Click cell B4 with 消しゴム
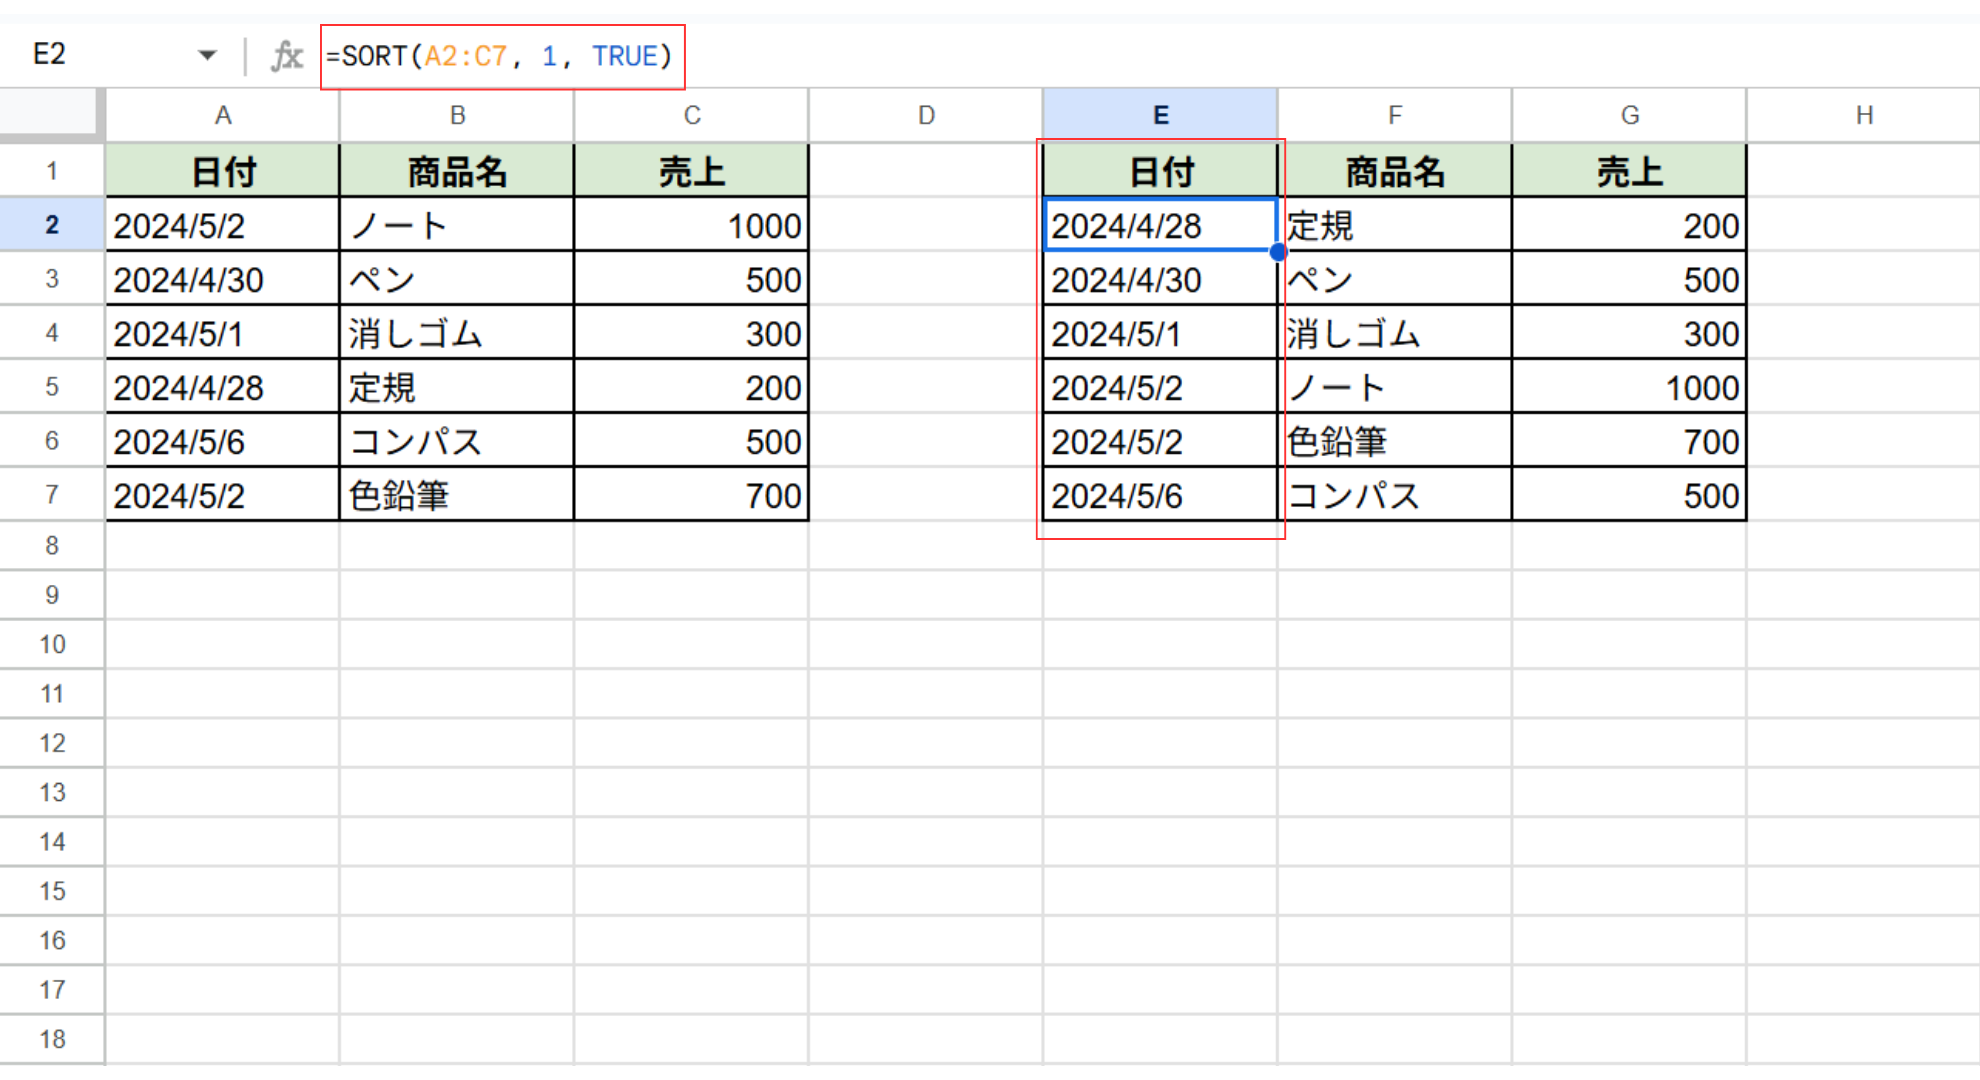Image resolution: width=1980 pixels, height=1080 pixels. [x=457, y=333]
